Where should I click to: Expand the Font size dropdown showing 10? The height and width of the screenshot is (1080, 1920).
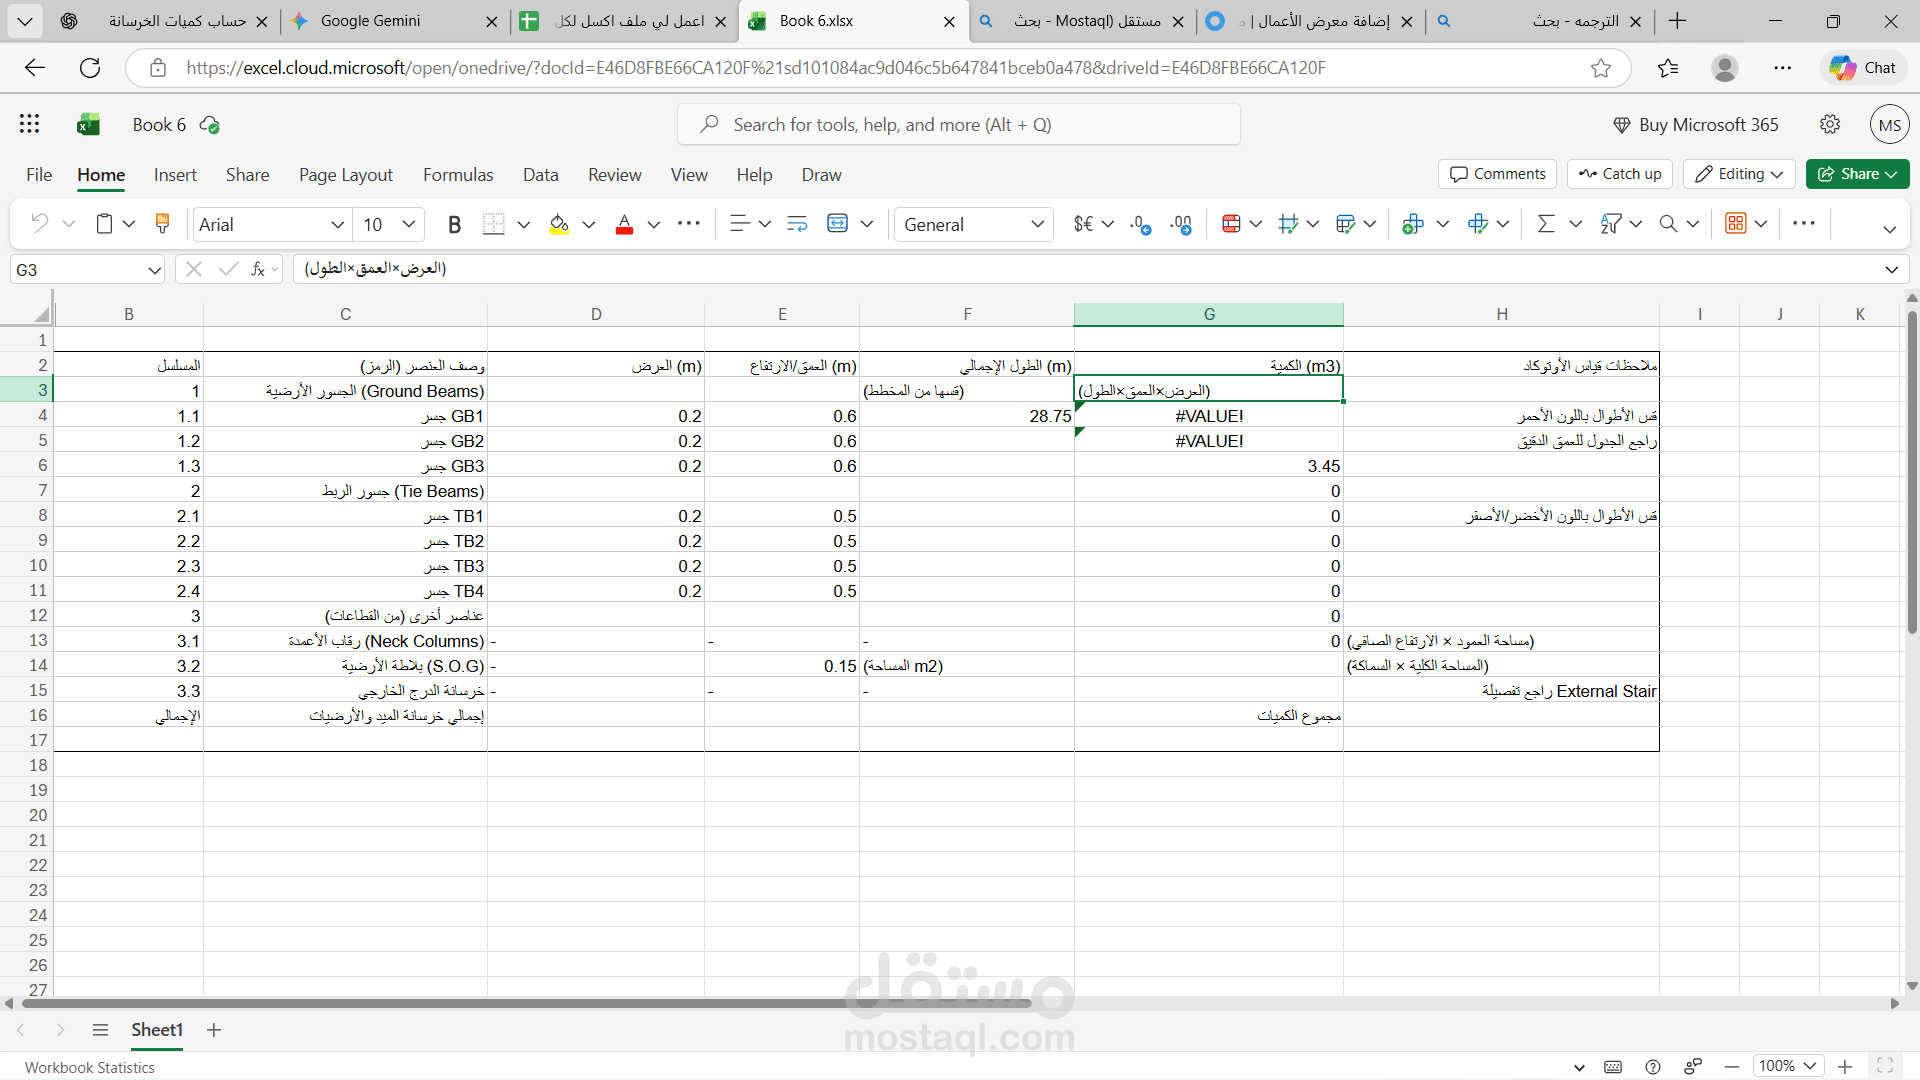(x=409, y=225)
